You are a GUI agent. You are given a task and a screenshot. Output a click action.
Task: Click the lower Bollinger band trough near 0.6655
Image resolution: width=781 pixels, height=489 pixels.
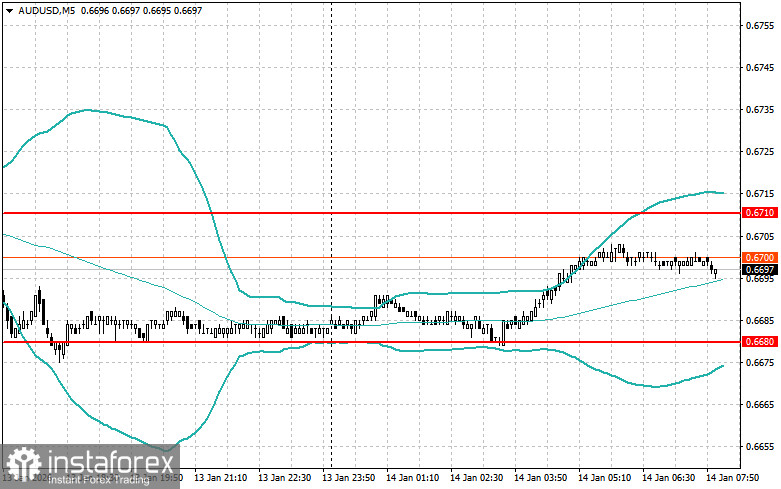166,450
